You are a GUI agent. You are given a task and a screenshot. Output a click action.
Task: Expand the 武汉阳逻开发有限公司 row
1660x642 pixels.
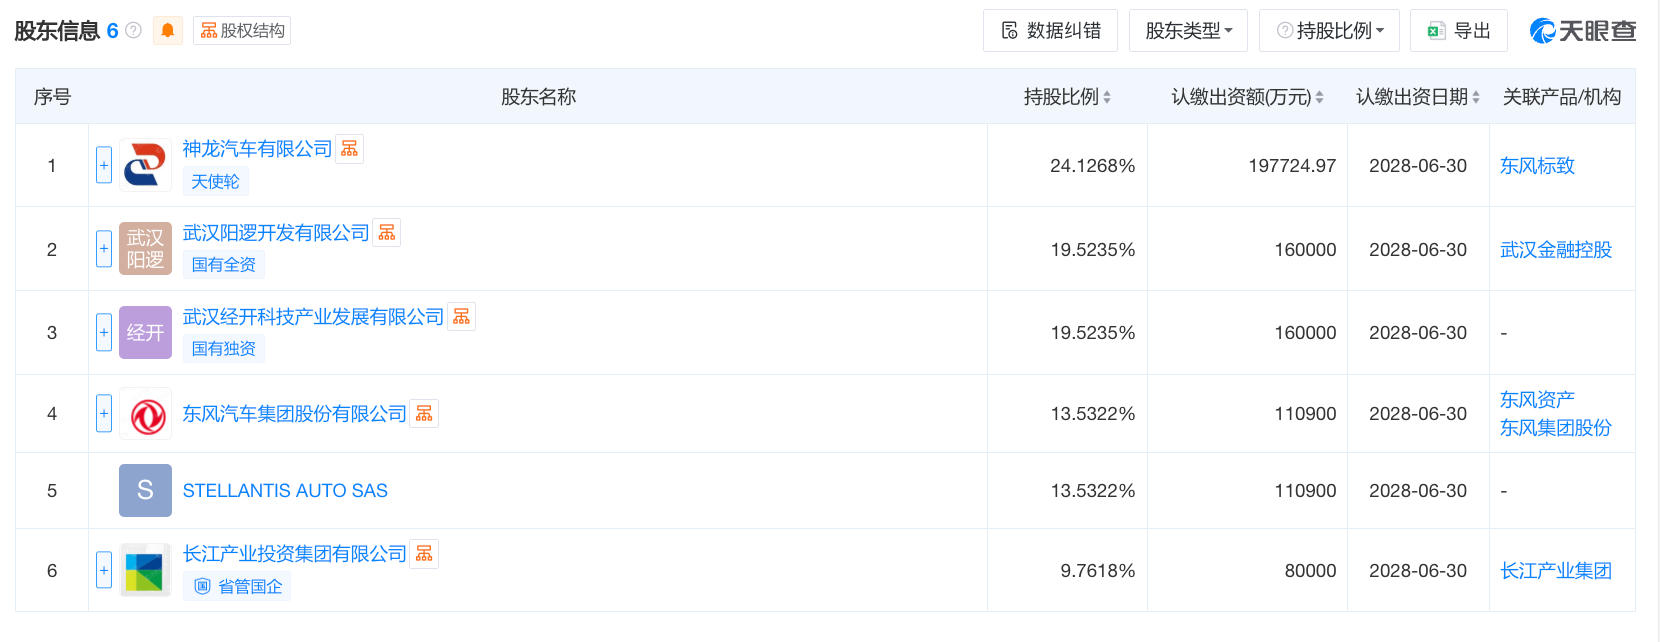click(x=104, y=249)
